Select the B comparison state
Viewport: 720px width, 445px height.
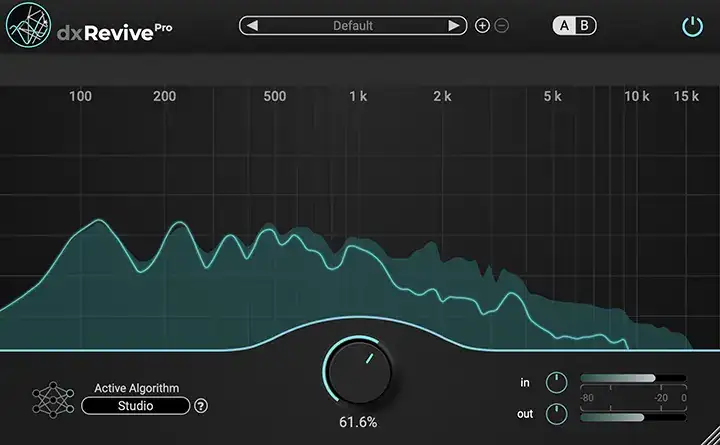(x=585, y=26)
